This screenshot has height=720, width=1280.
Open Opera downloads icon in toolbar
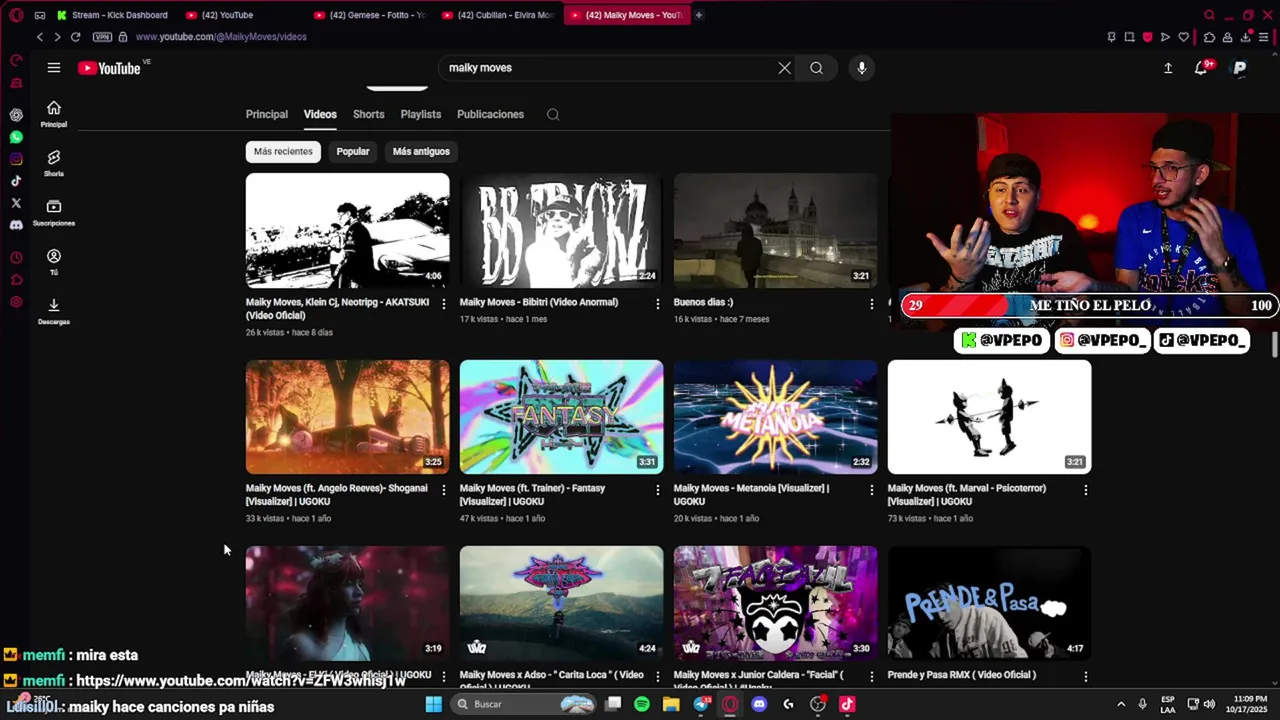tap(1247, 37)
